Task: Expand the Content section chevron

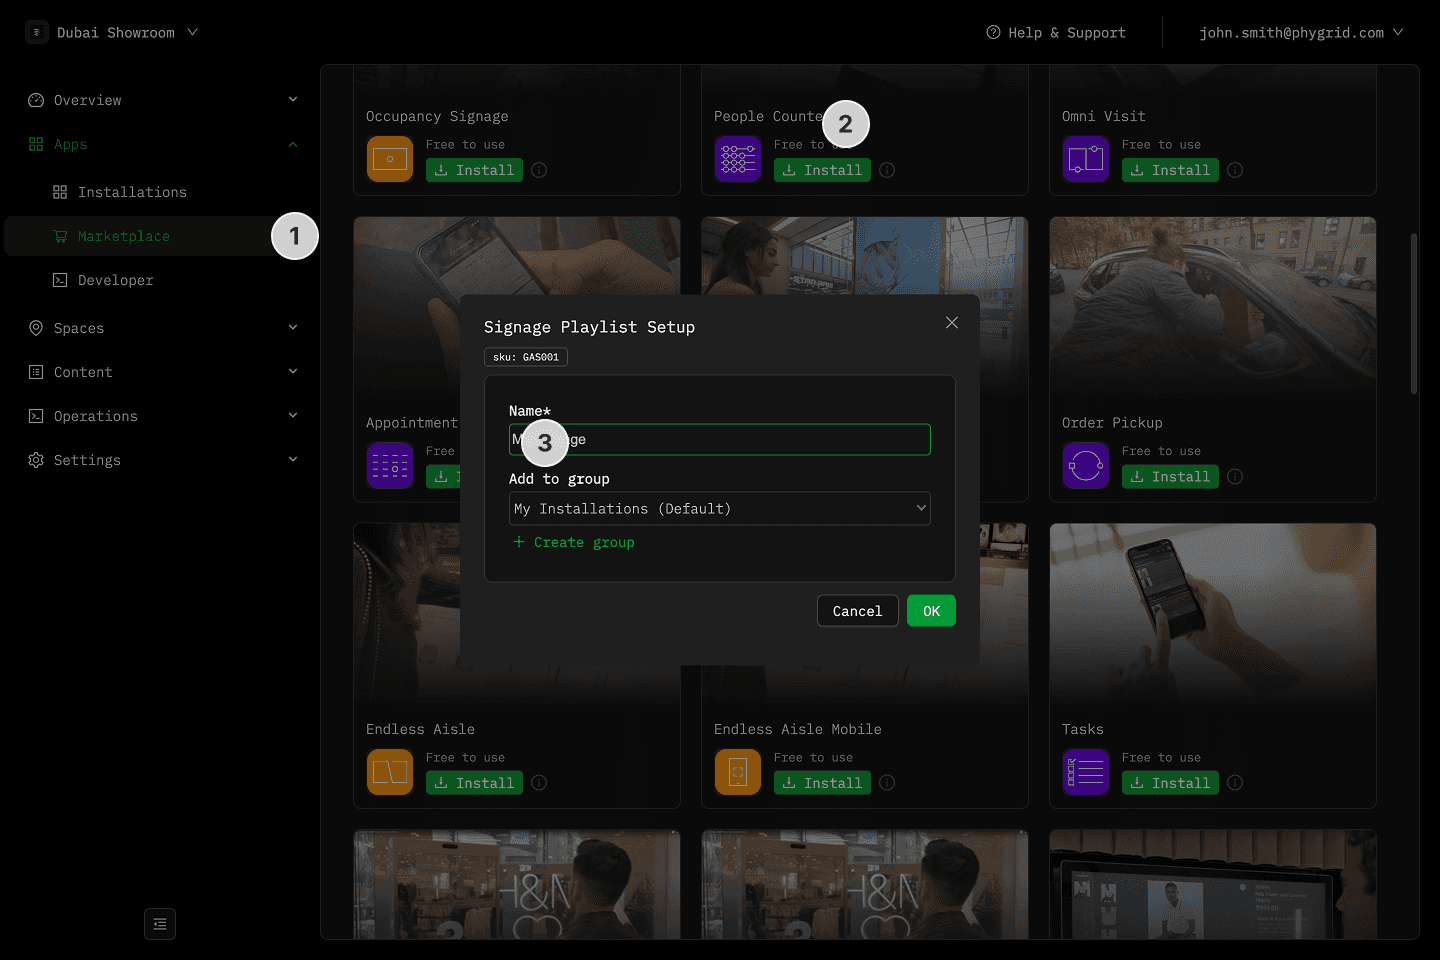Action: (293, 371)
